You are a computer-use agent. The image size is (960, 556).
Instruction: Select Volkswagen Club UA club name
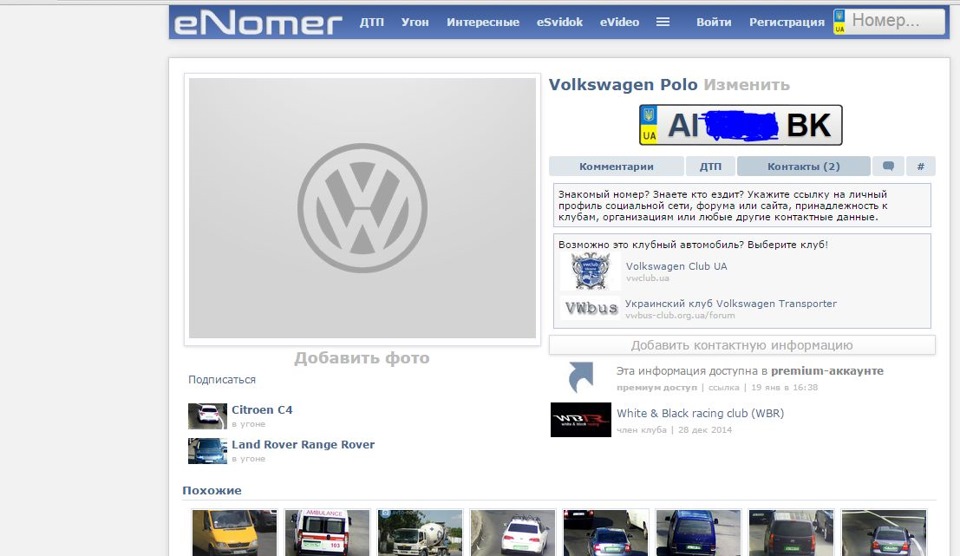pyautogui.click(x=677, y=266)
